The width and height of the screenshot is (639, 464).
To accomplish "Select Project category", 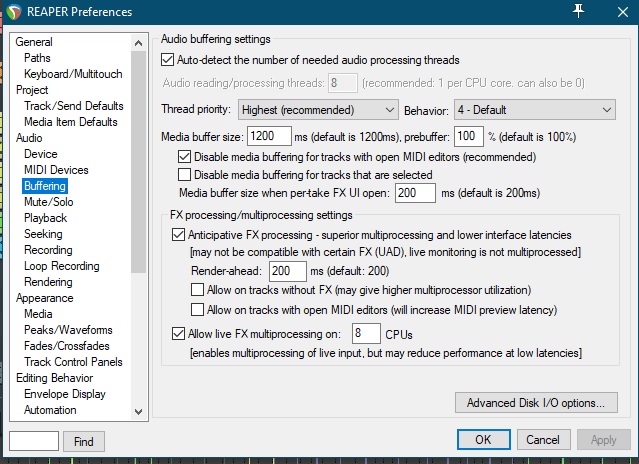I will (32, 90).
